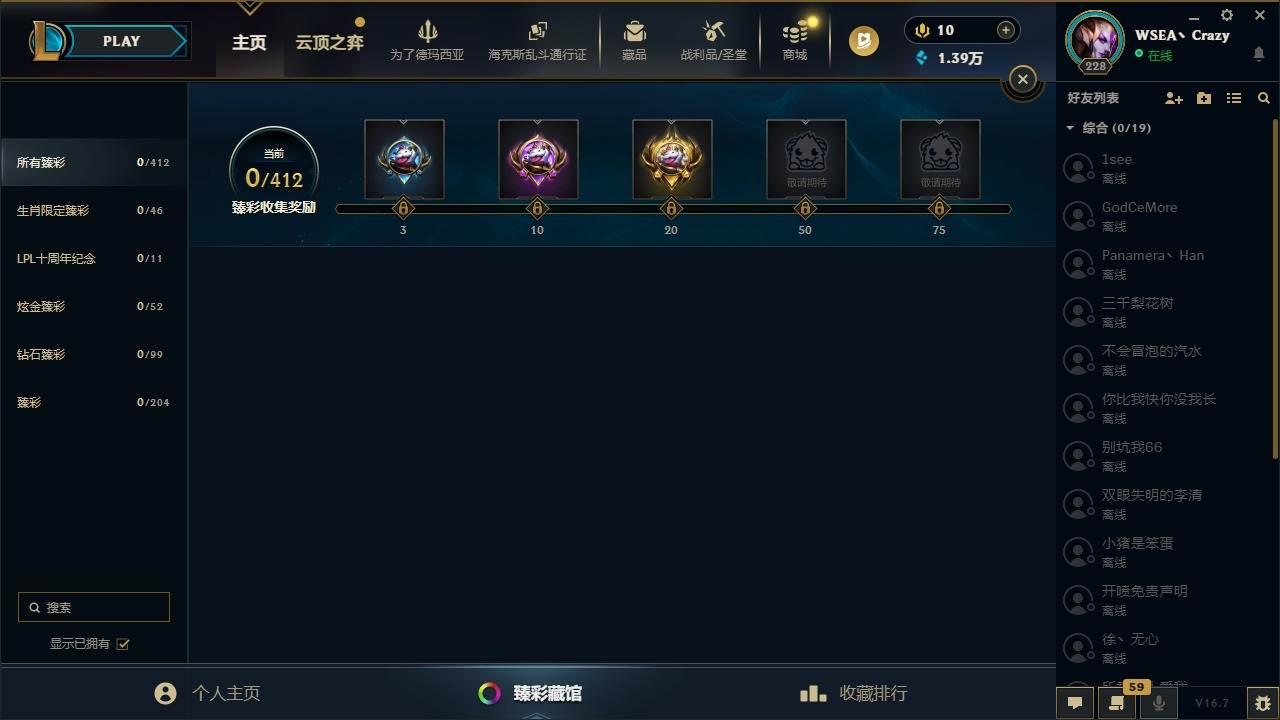This screenshot has height=720, width=1280.
Task: Open friends list view options icon
Action: (x=1234, y=98)
